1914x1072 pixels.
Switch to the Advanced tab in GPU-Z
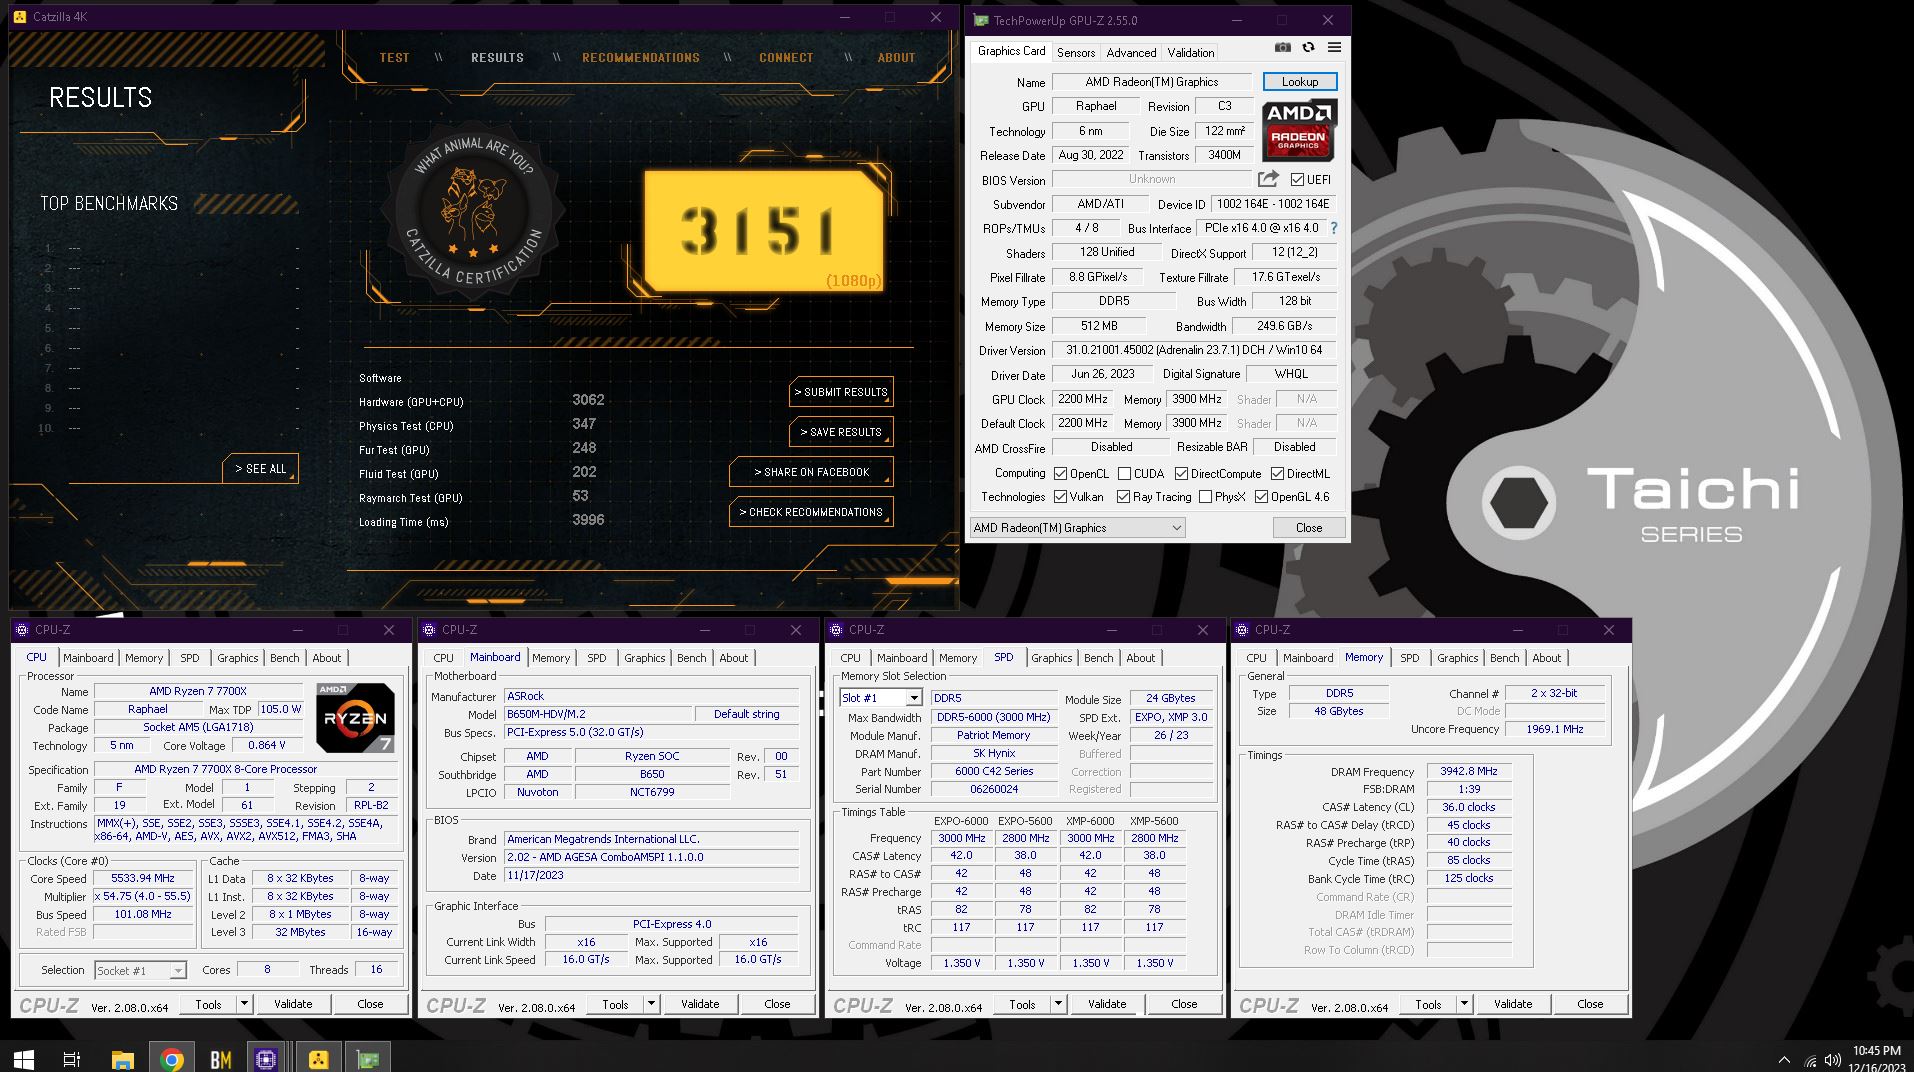coord(1131,53)
